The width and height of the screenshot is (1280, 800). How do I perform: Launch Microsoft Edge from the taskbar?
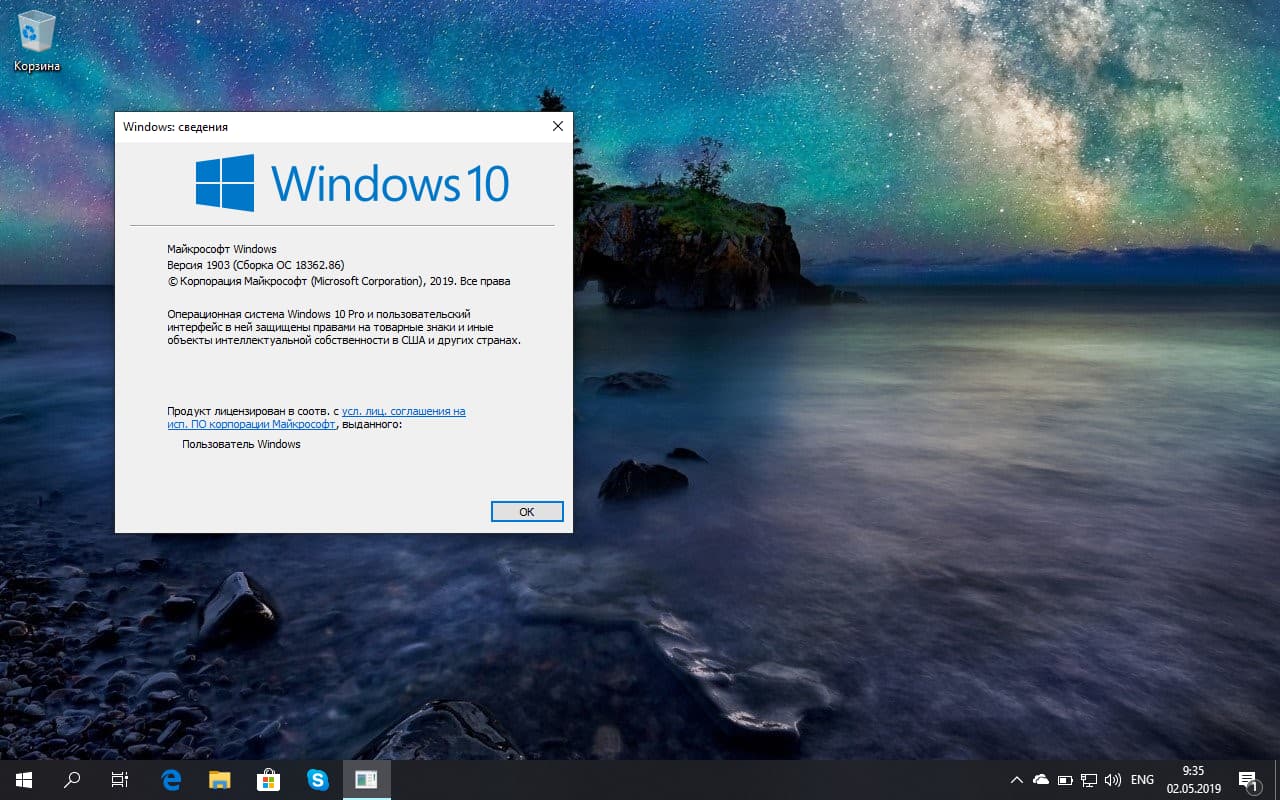[x=169, y=779]
